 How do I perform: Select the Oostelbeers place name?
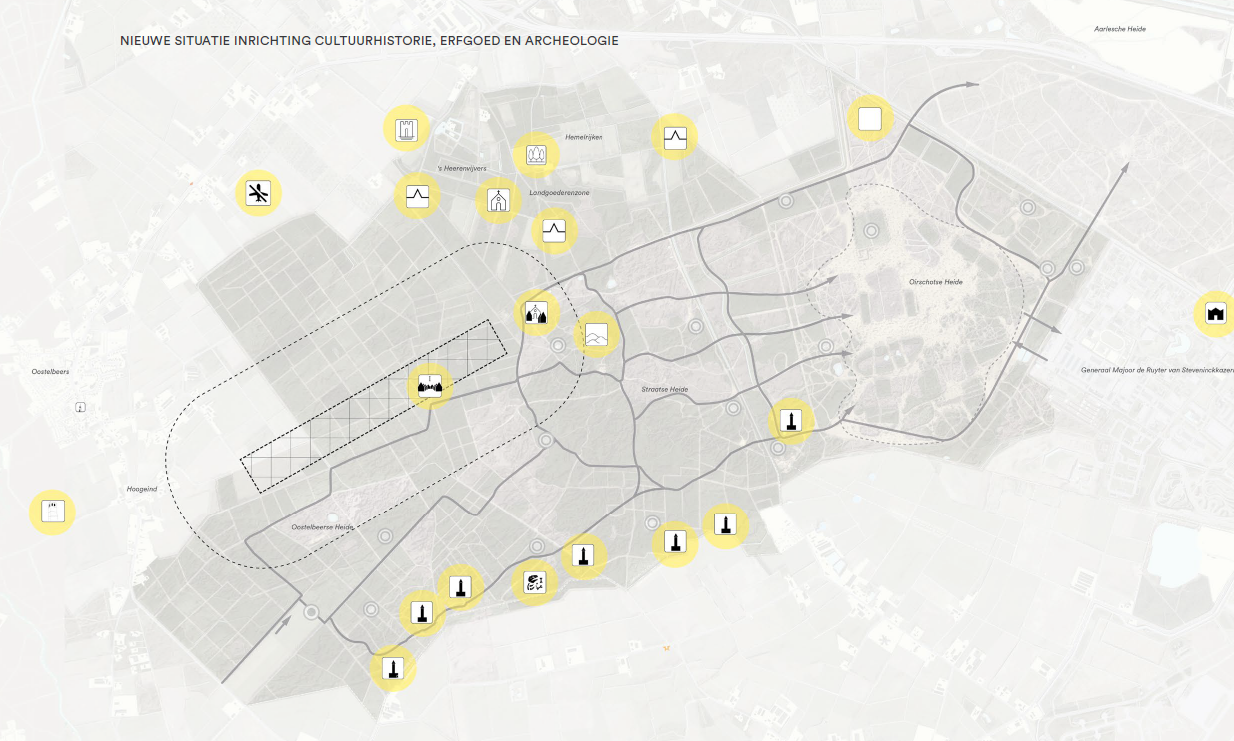[x=50, y=371]
